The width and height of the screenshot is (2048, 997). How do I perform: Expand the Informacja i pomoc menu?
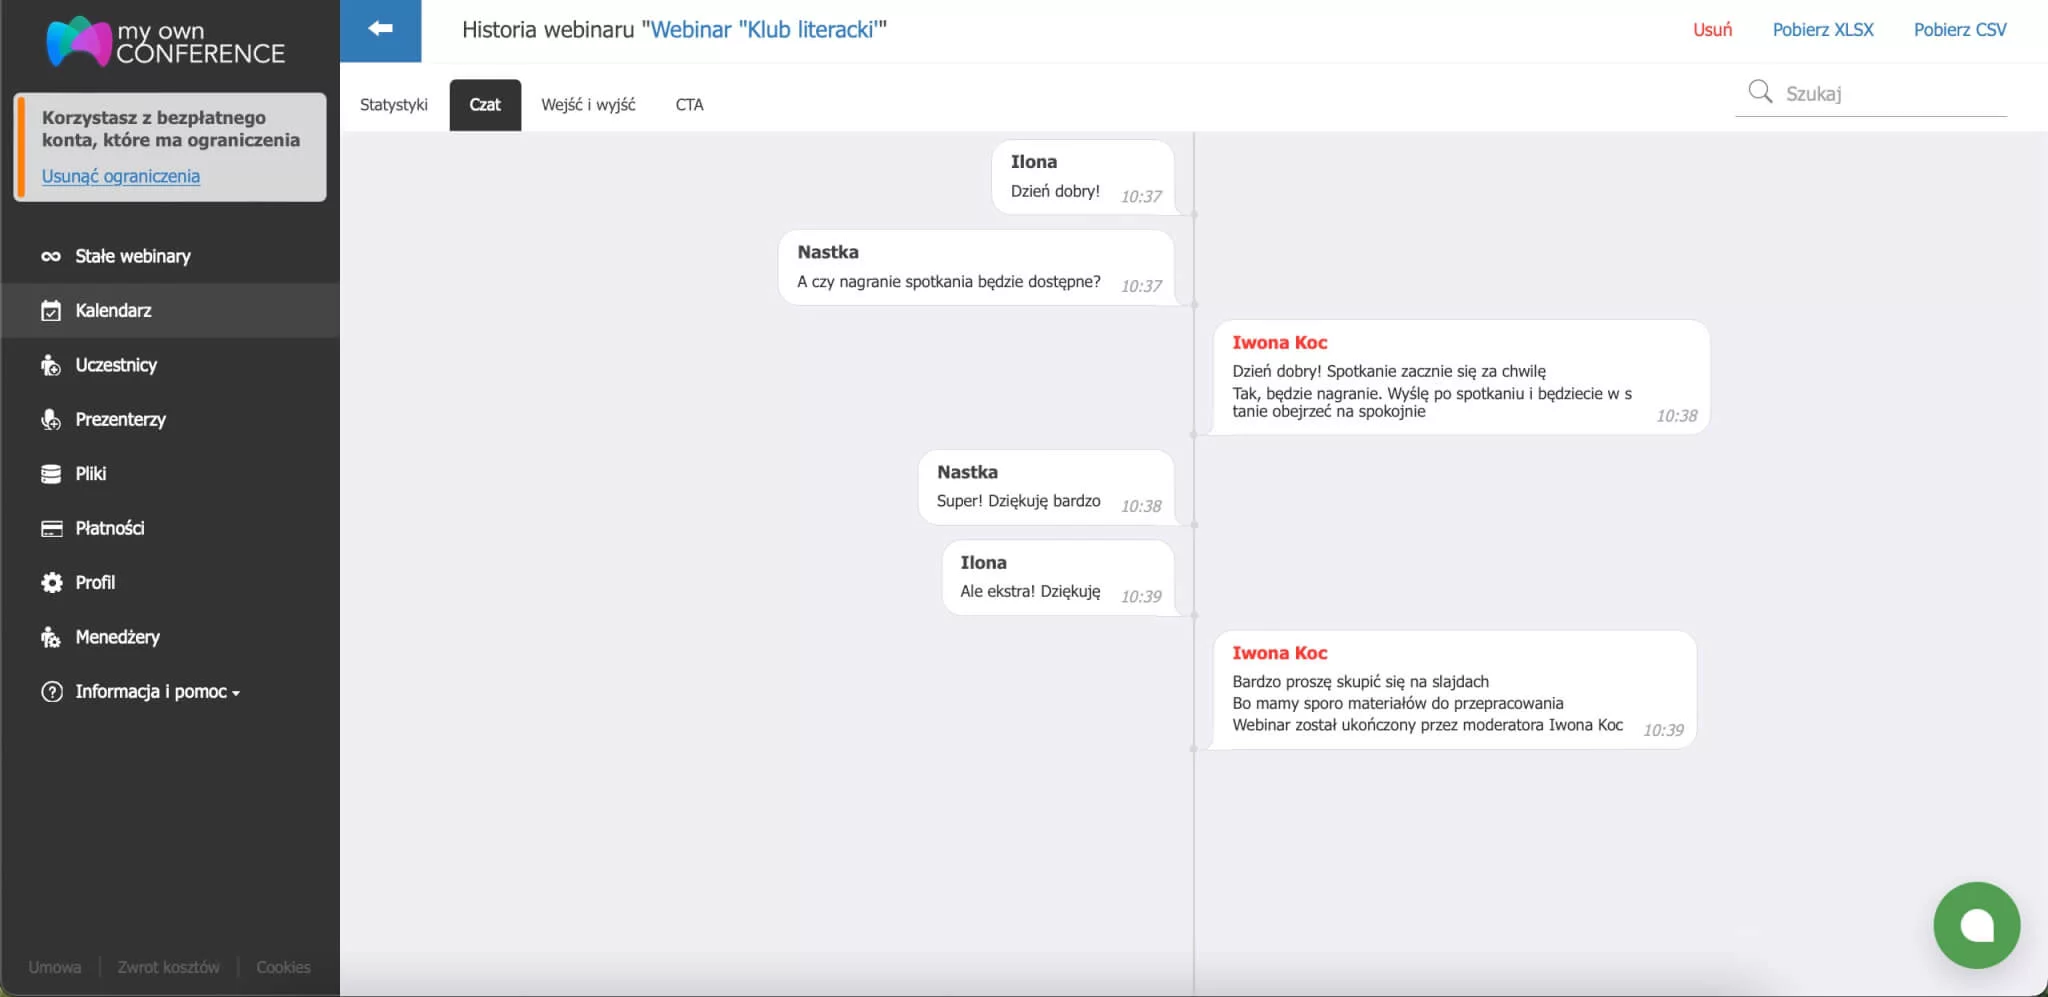click(140, 691)
